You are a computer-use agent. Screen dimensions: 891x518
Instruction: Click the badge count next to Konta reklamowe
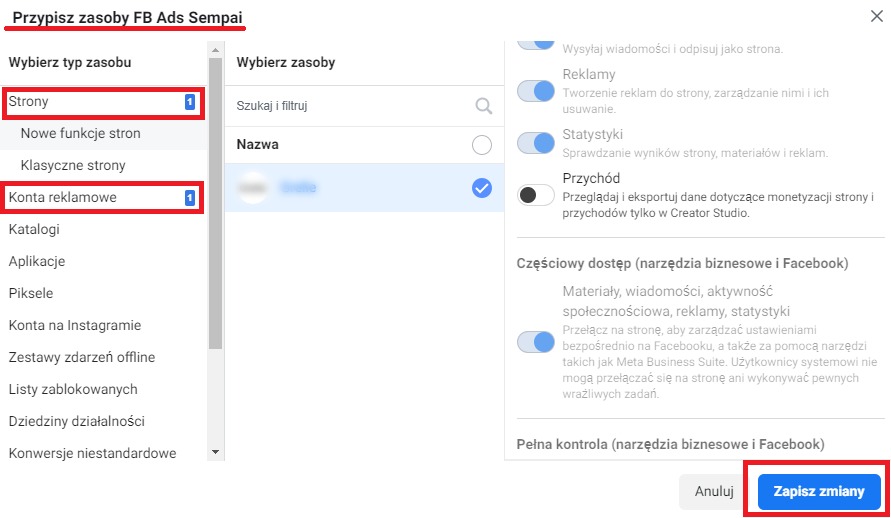pyautogui.click(x=190, y=198)
